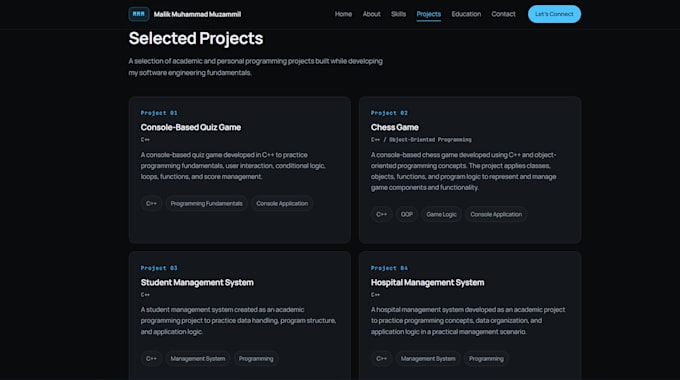Click Management System tag in Hospital card
The height and width of the screenshot is (380, 680).
click(x=428, y=359)
